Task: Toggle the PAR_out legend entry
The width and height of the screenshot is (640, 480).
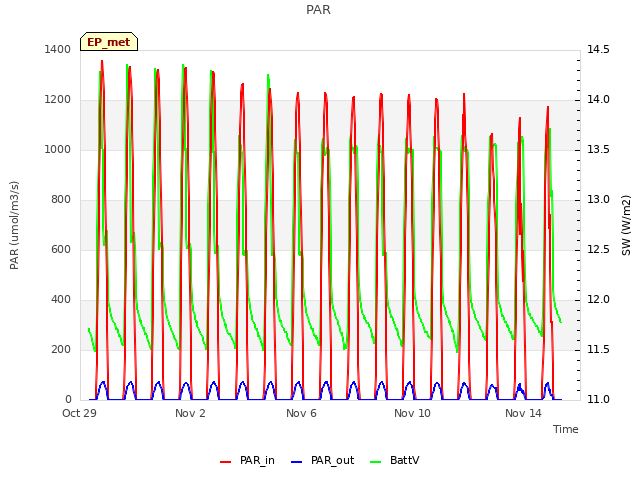Action: [x=322, y=460]
